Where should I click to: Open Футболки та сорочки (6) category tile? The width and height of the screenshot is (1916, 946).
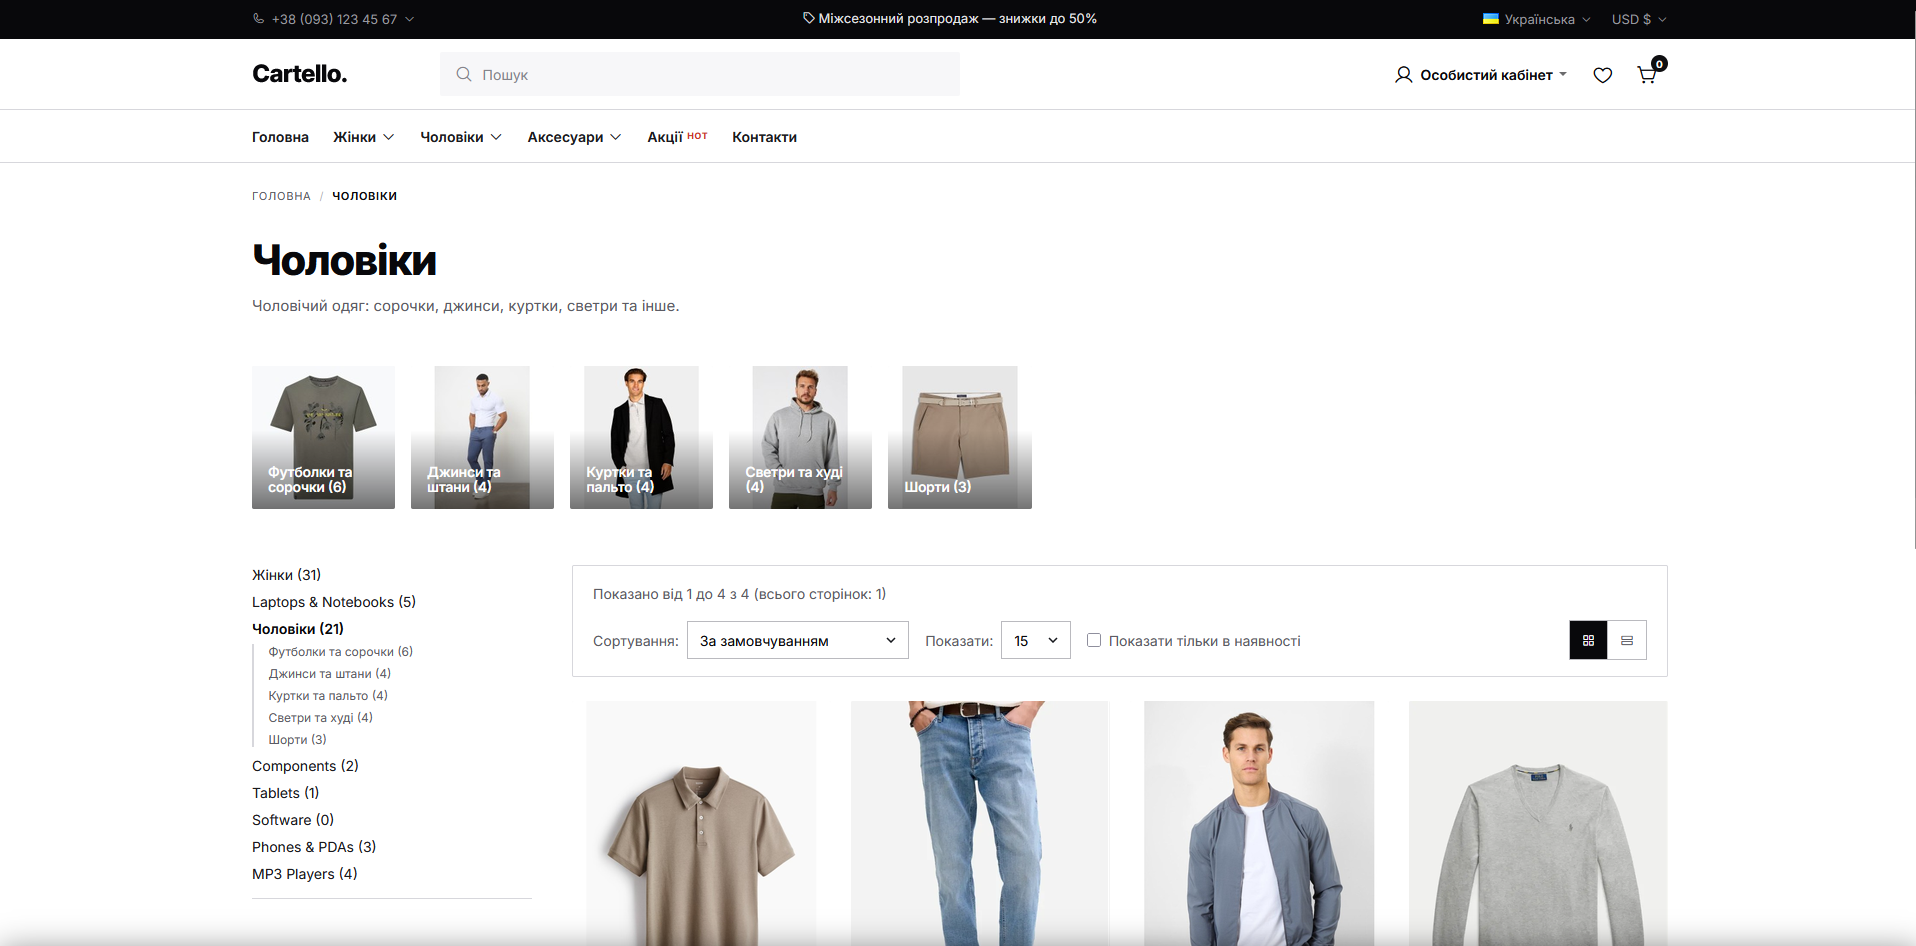(323, 437)
